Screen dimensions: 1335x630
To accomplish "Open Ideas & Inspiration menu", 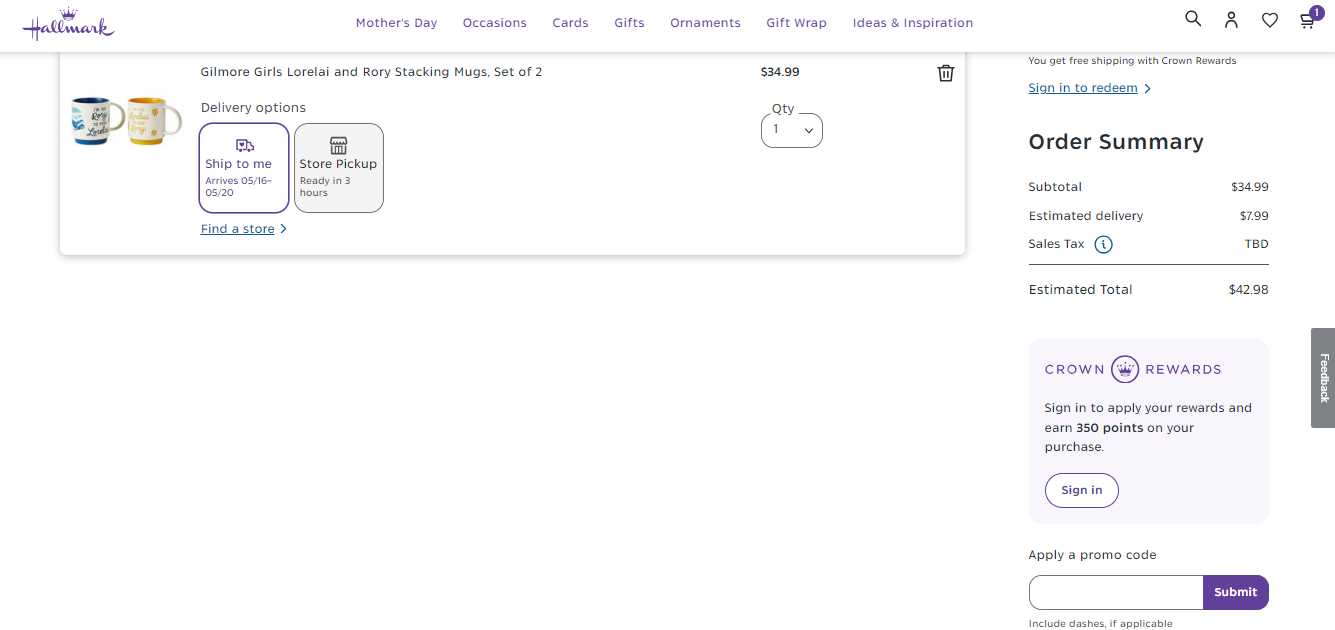I will point(913,23).
